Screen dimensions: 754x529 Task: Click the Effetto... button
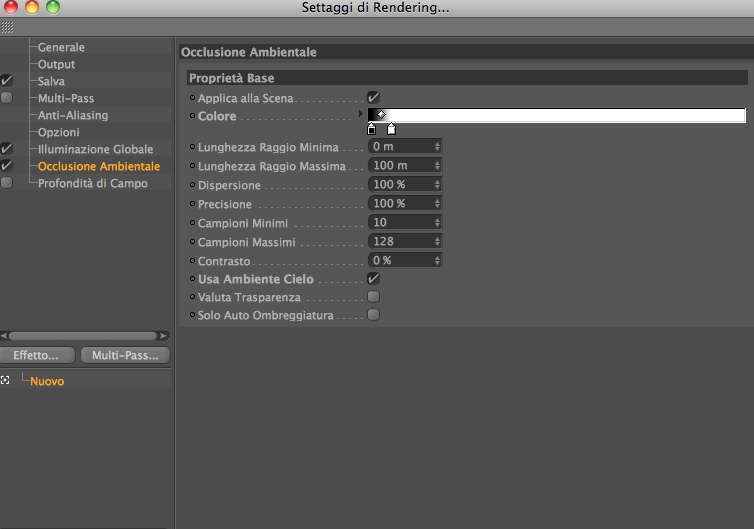[37, 355]
